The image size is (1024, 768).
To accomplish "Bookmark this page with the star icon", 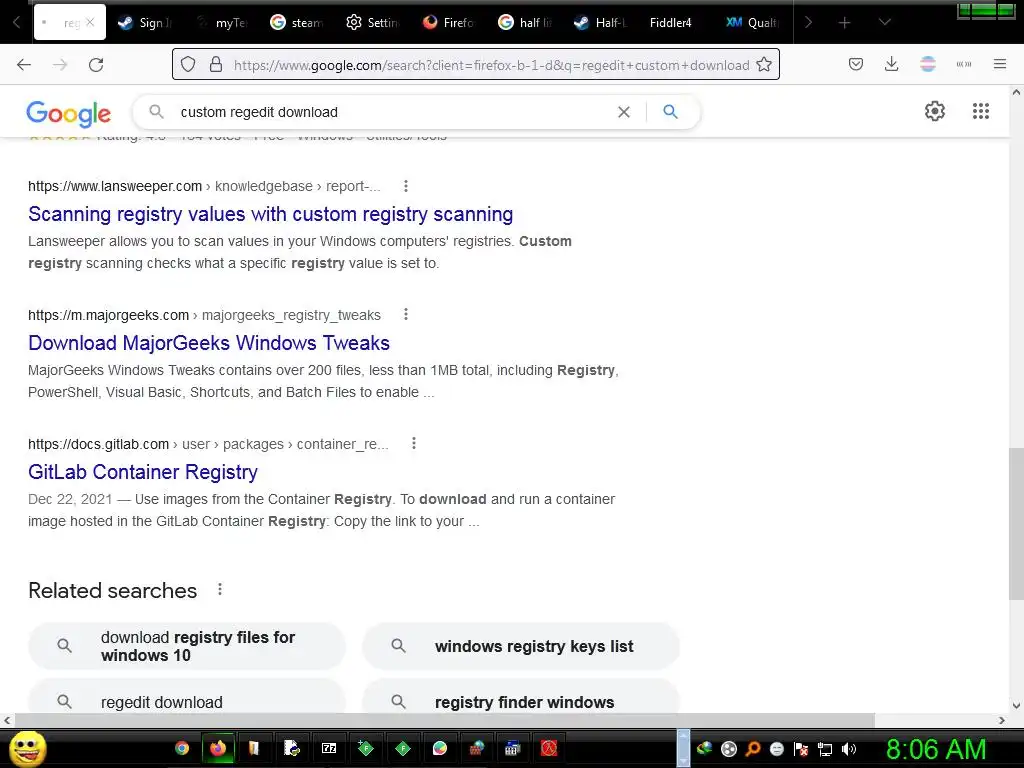I will coord(764,65).
